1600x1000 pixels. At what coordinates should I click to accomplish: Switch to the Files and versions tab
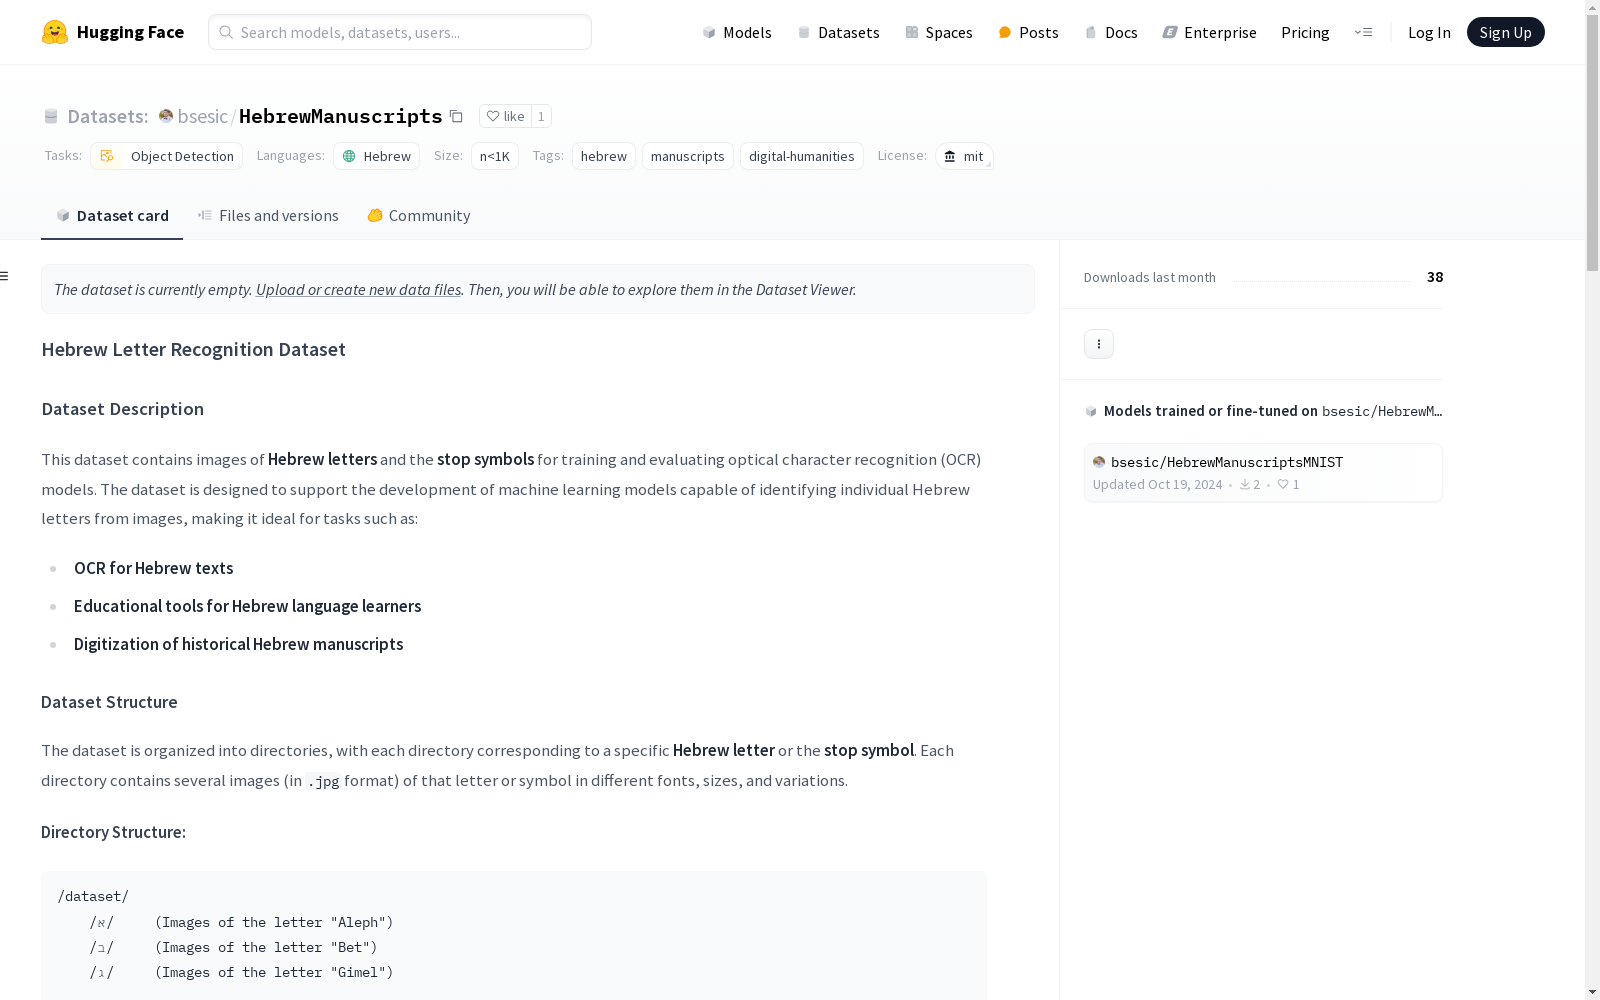(268, 216)
